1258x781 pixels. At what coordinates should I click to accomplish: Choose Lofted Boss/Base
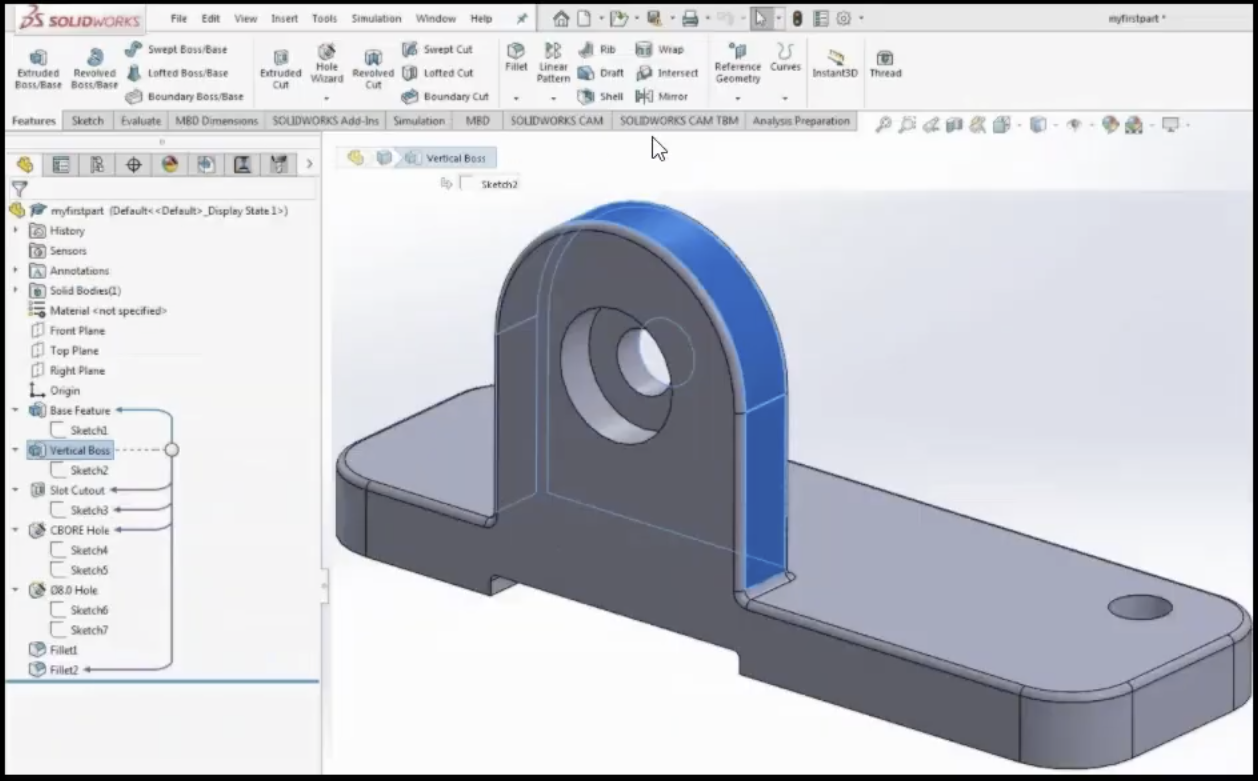(x=176, y=73)
